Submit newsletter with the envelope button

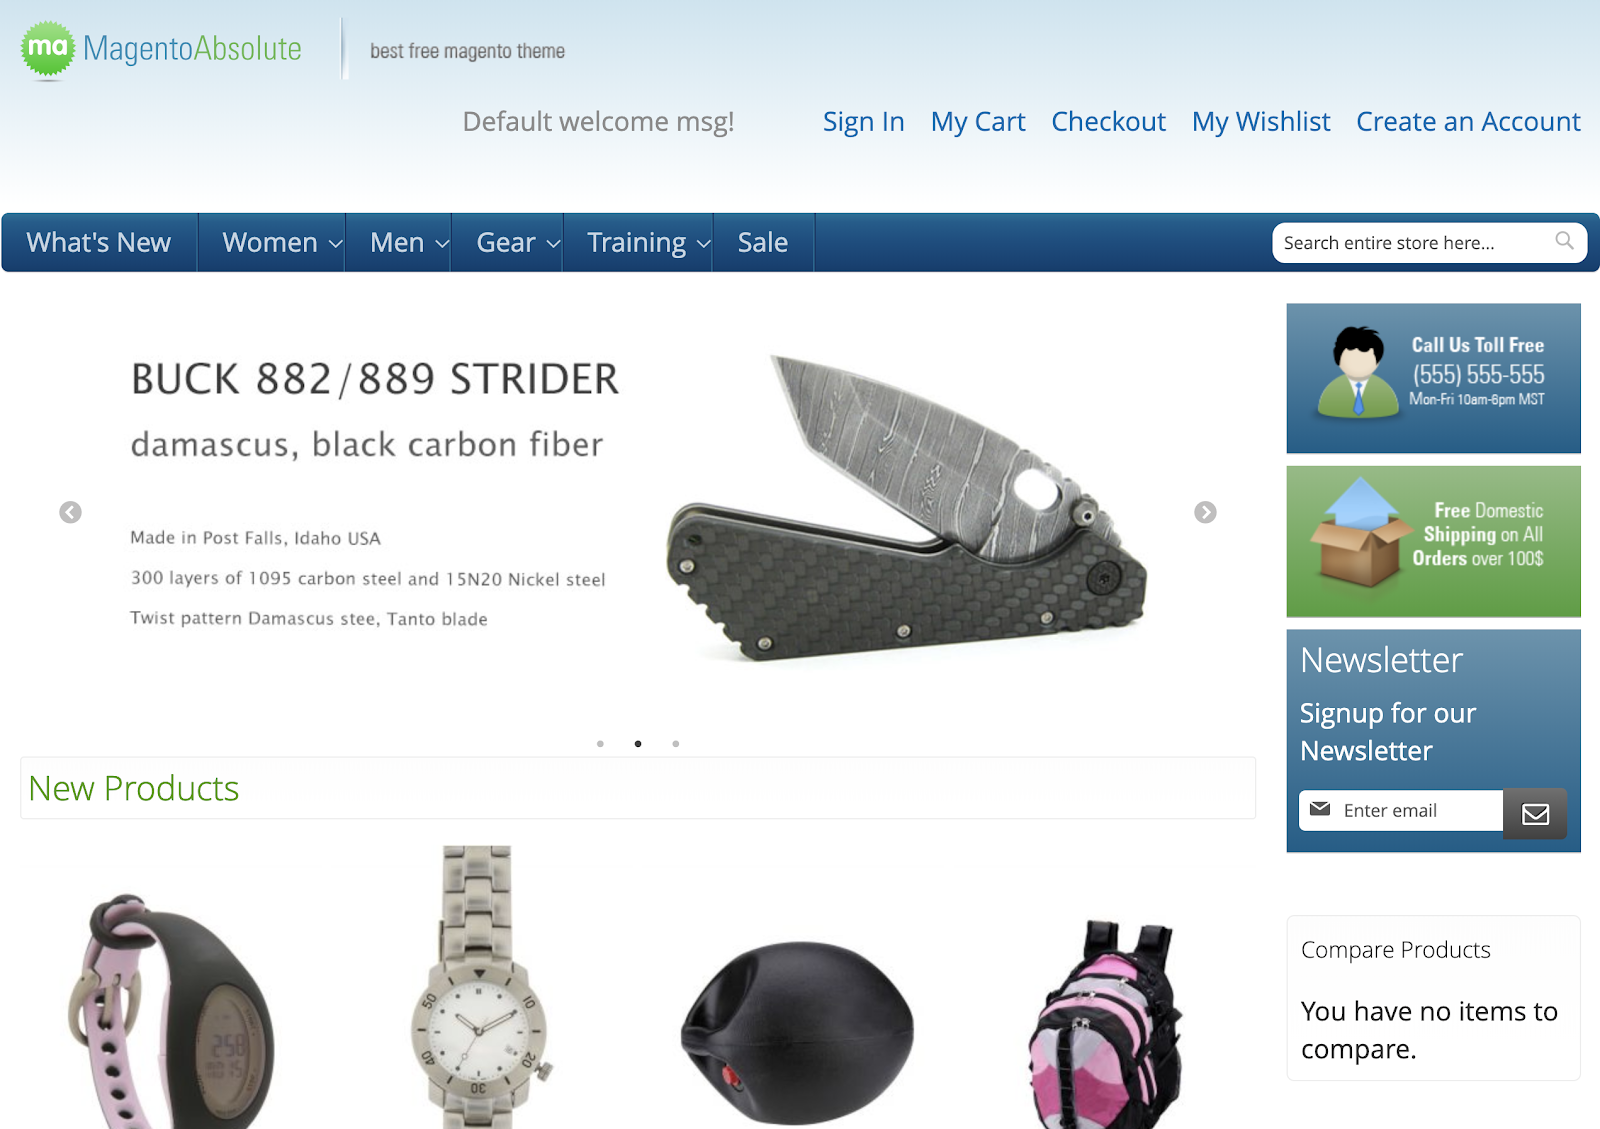point(1535,813)
